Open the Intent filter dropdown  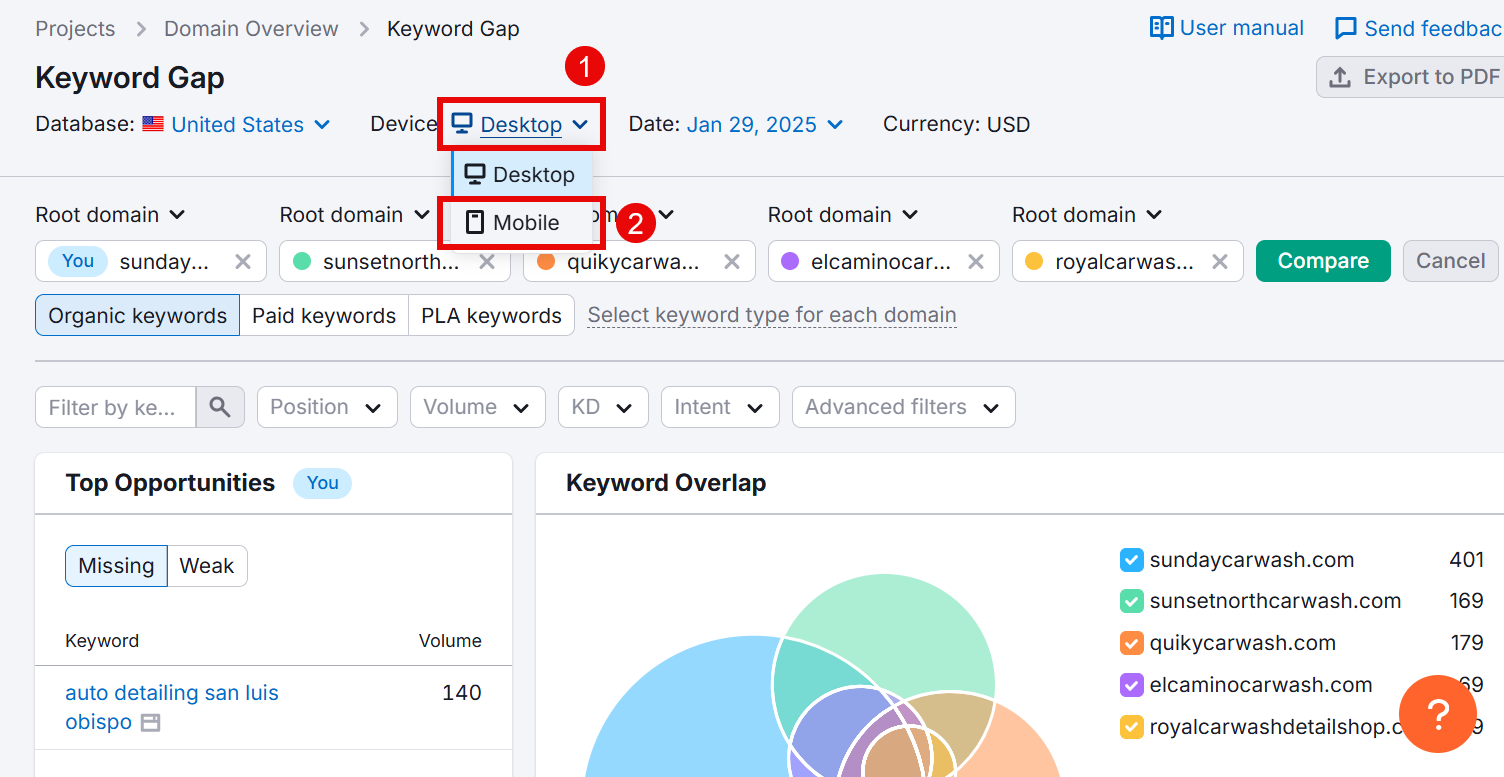click(x=720, y=407)
